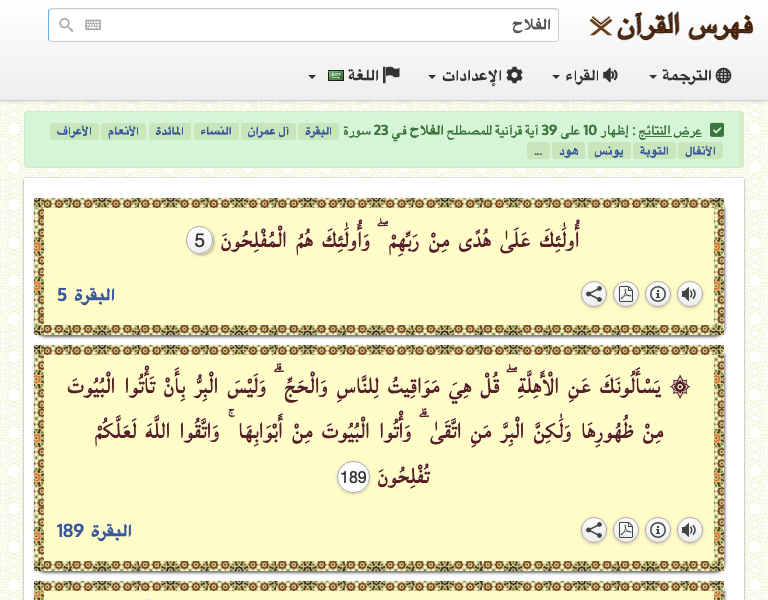Export Al-Baqarah verse 189 as PDF
Viewport: 768px width, 600px height.
626,530
